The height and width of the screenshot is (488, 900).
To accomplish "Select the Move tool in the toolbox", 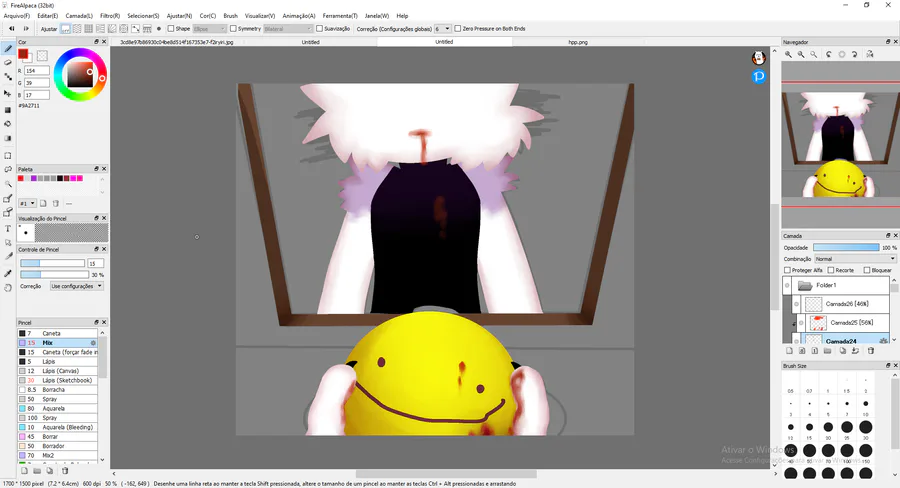I will coord(8,93).
